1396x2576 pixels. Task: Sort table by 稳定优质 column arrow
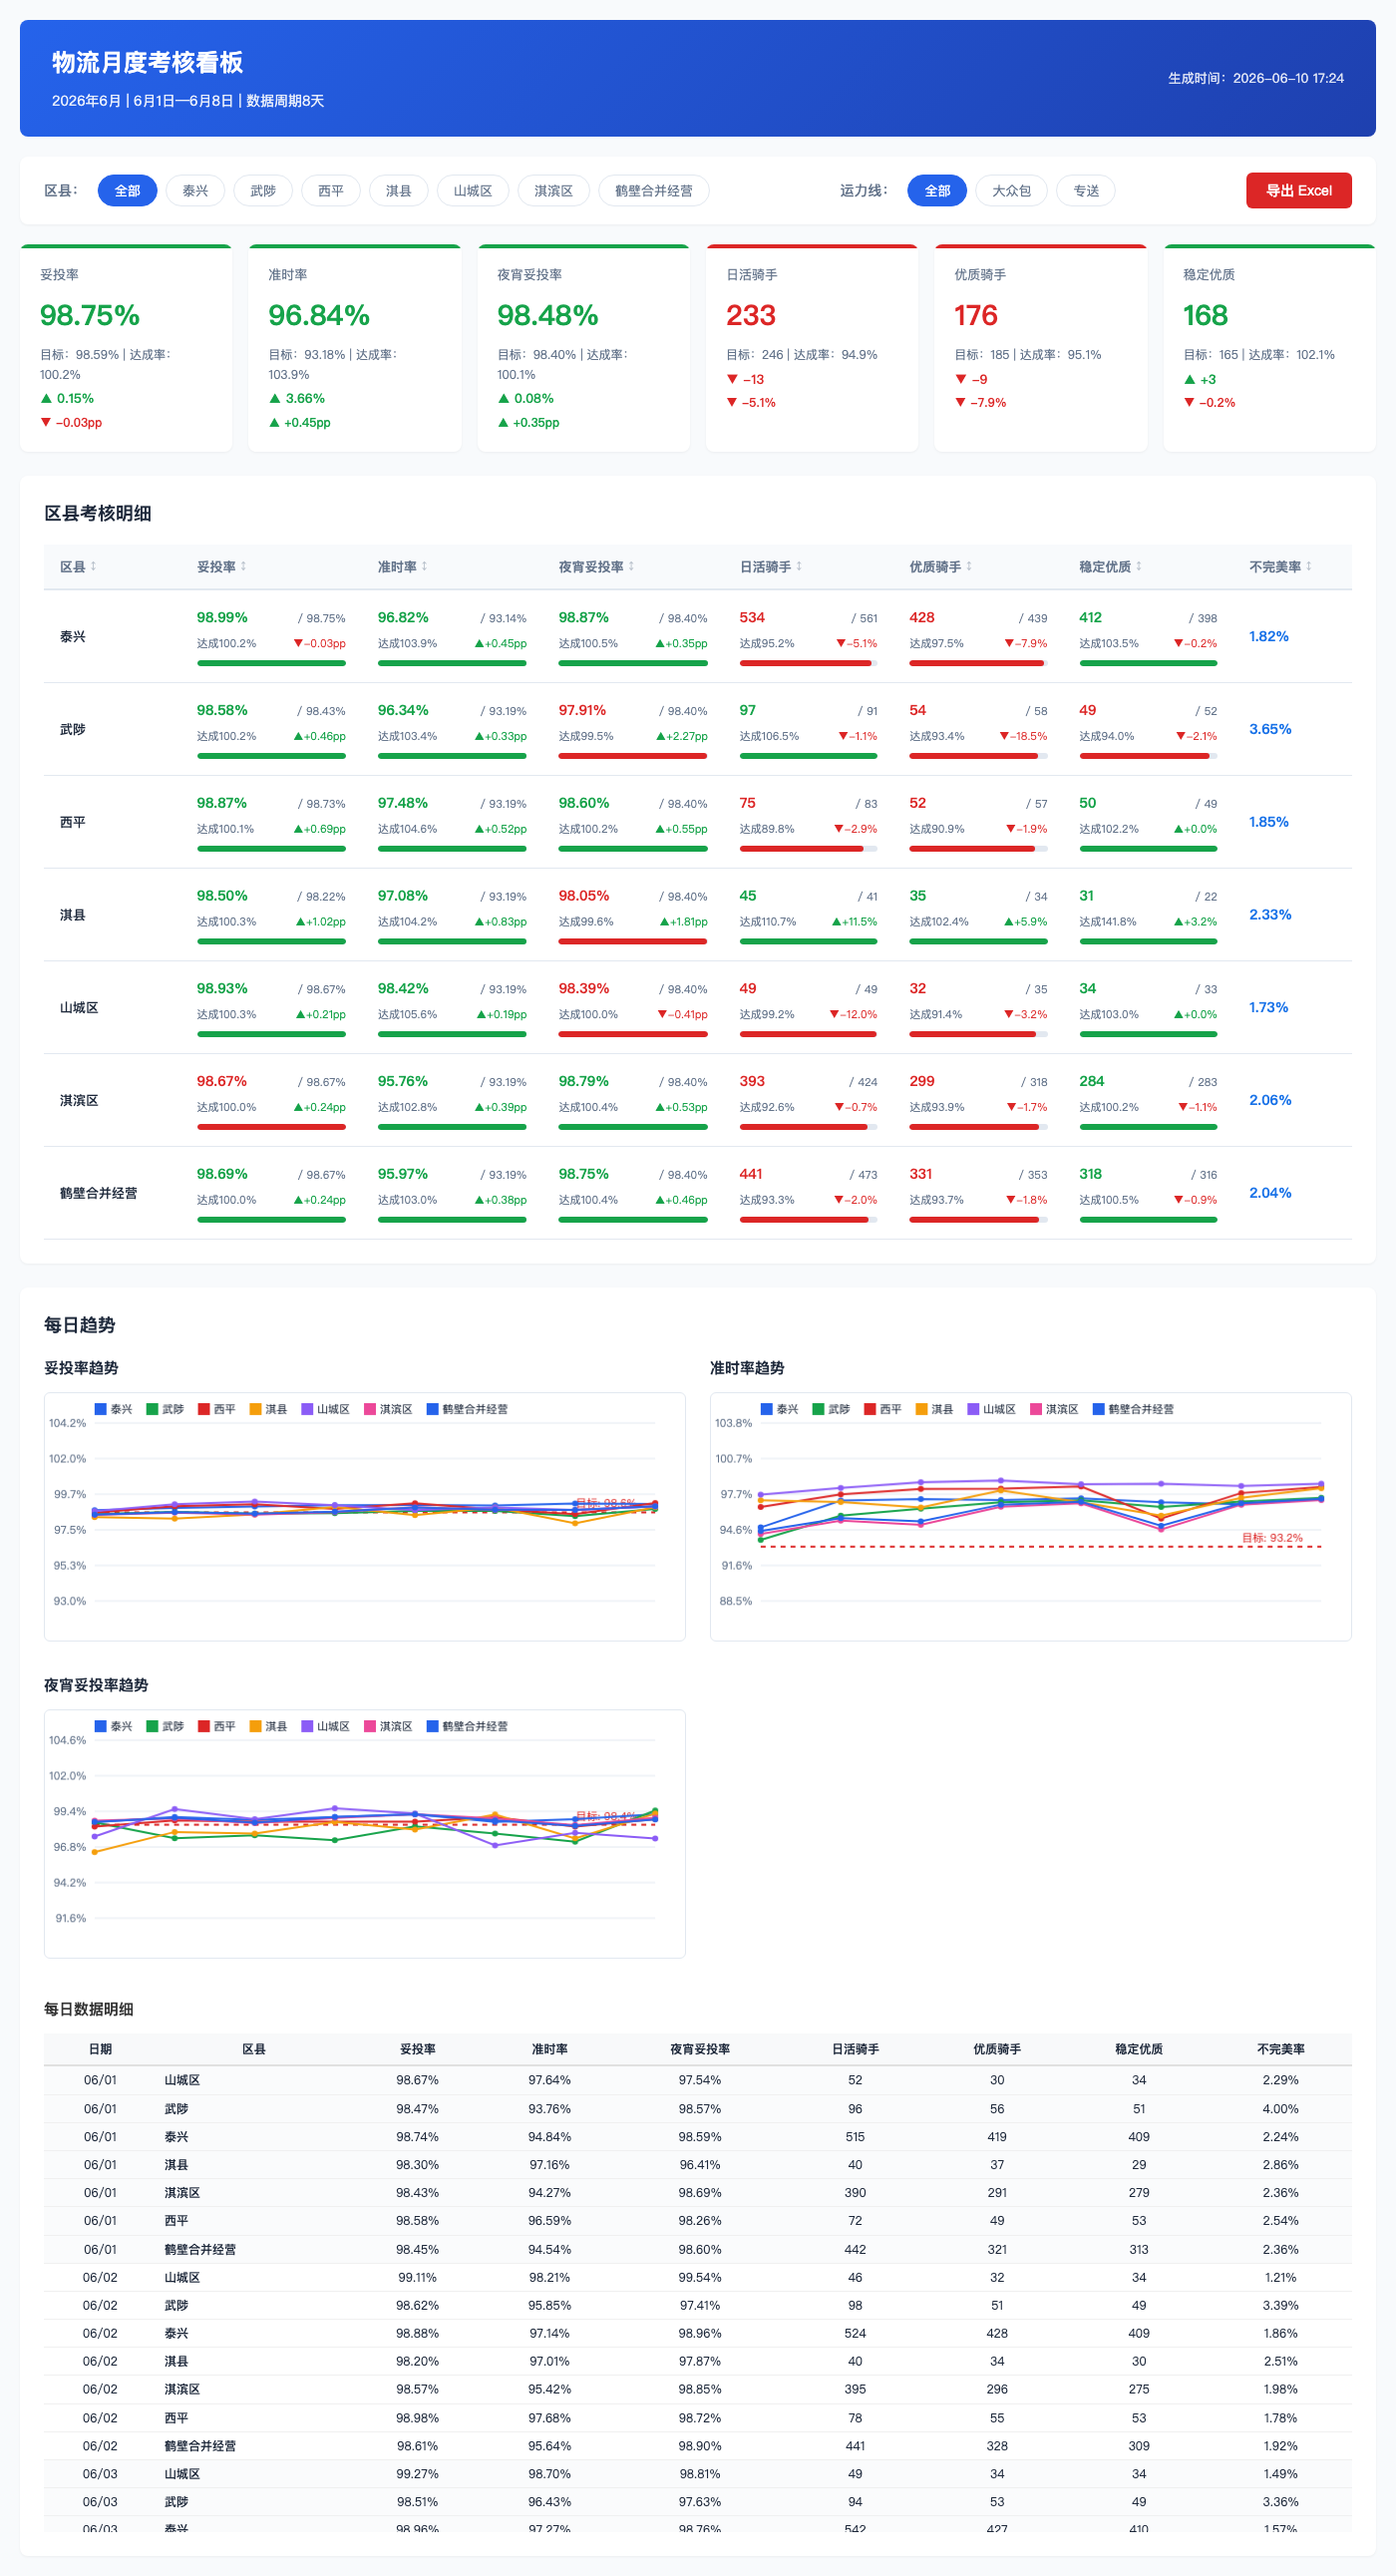[x=1139, y=566]
